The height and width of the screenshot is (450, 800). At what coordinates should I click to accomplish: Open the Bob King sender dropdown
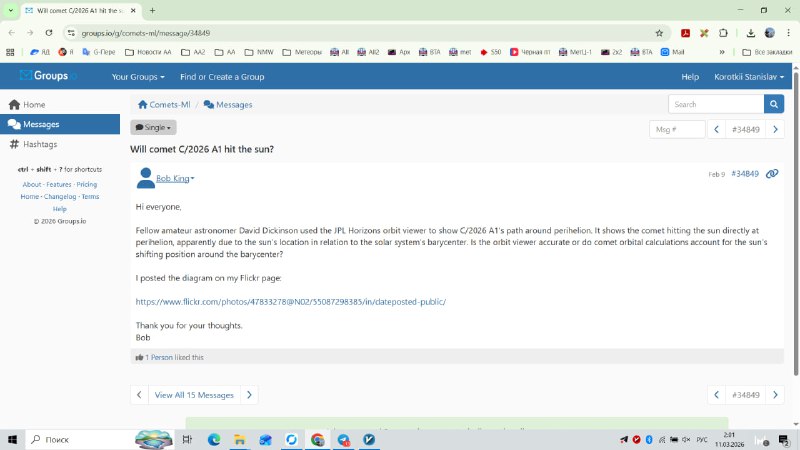(175, 179)
